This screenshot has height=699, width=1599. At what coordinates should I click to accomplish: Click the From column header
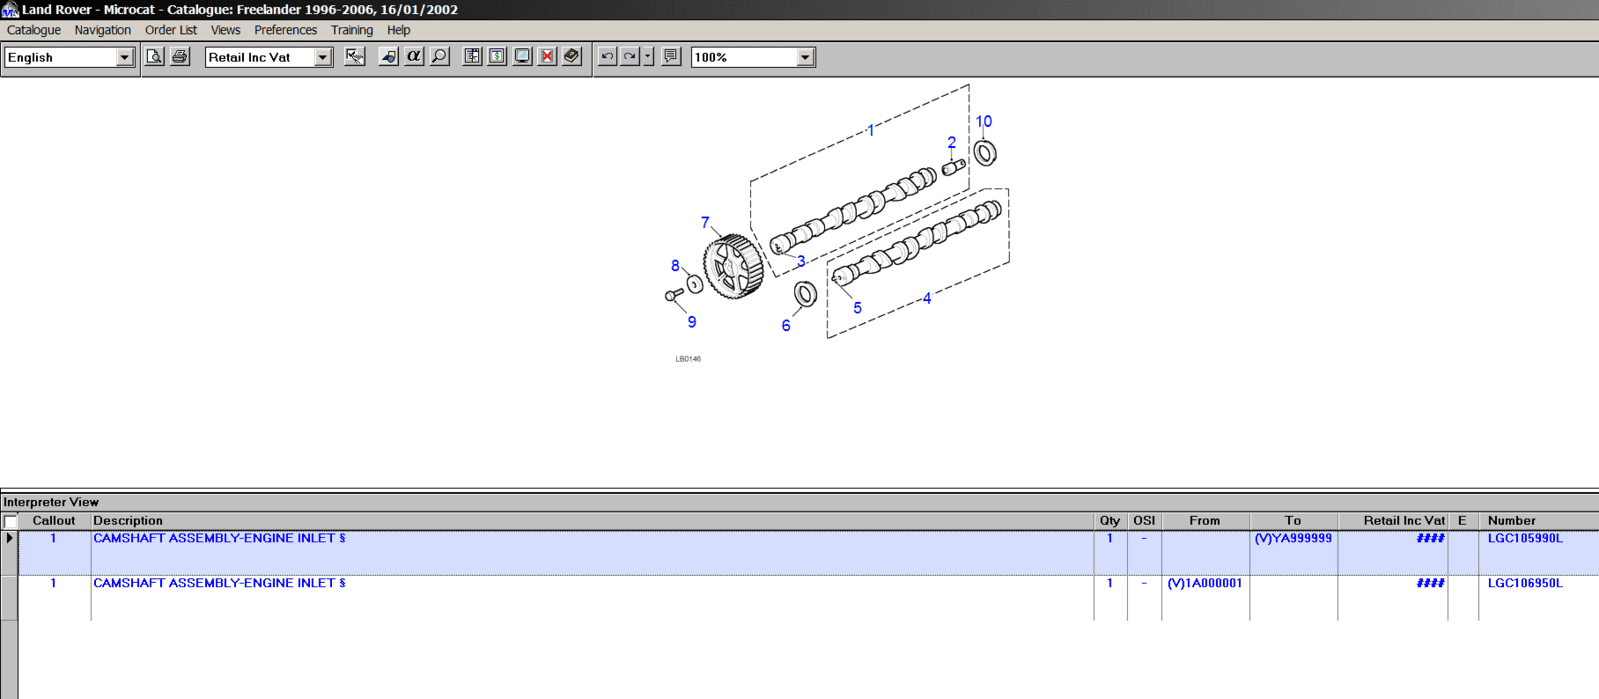[1205, 521]
